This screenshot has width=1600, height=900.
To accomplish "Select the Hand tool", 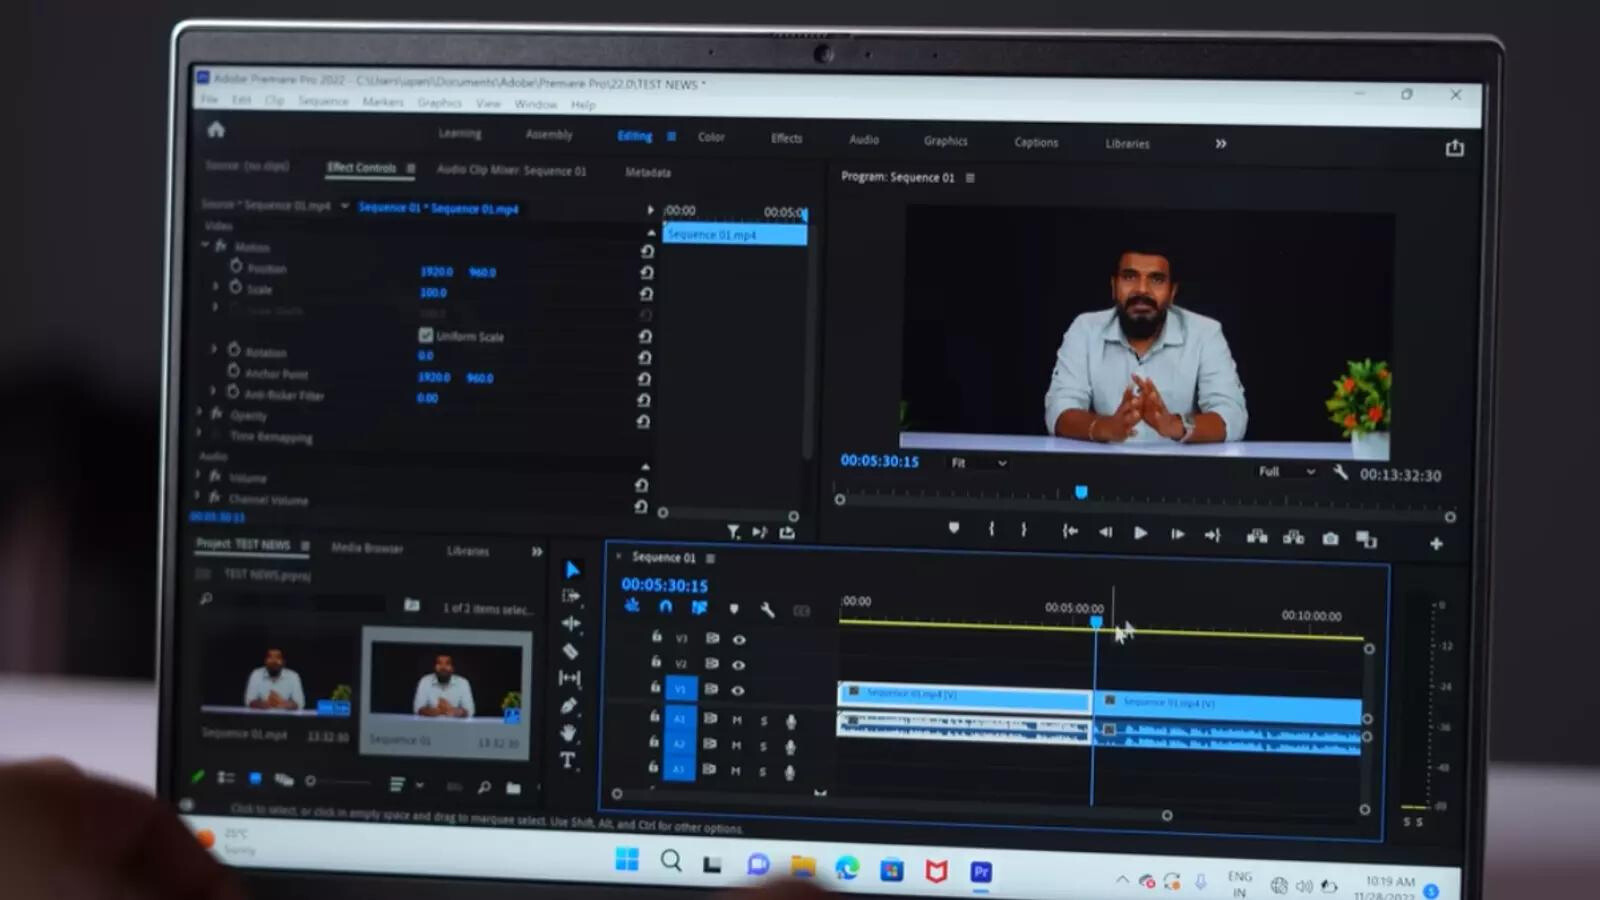I will point(568,733).
